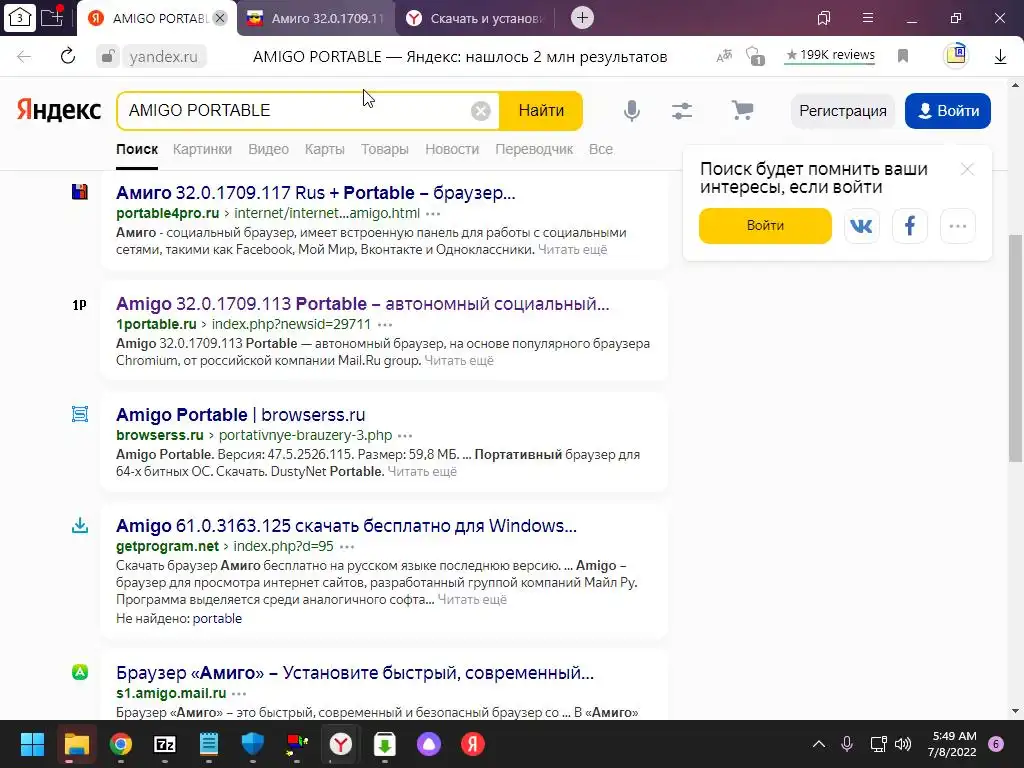Viewport: 1024px width, 768px height.
Task: Click the site lock protection icon
Action: [107, 57]
